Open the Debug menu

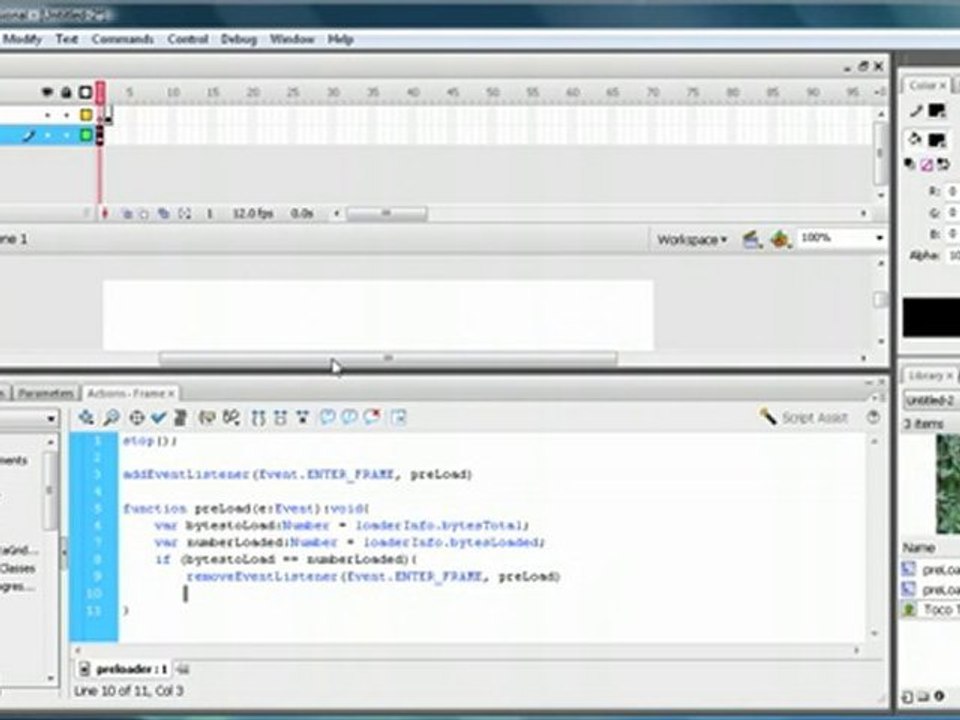click(239, 39)
